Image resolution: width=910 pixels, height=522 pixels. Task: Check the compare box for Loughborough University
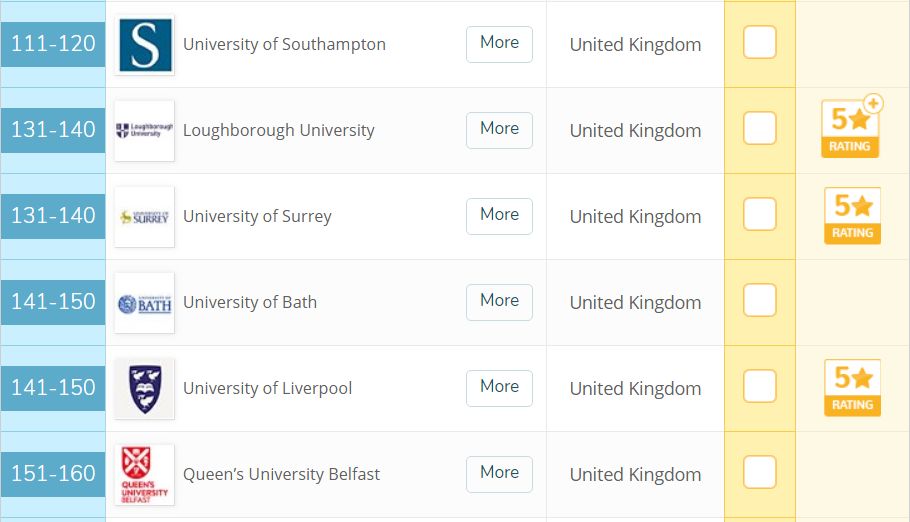click(x=760, y=128)
